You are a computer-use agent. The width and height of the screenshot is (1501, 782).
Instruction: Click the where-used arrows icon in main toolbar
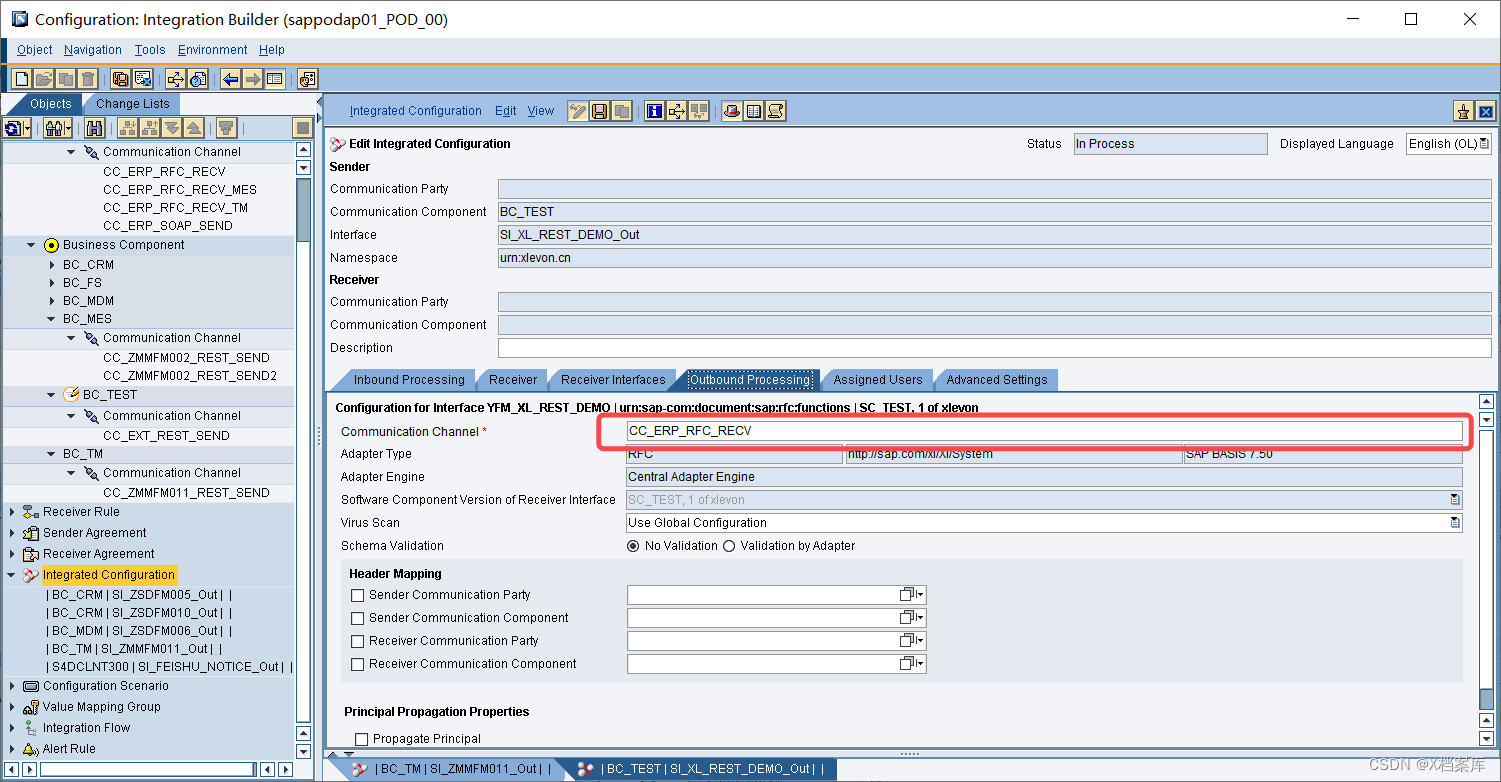pos(175,79)
